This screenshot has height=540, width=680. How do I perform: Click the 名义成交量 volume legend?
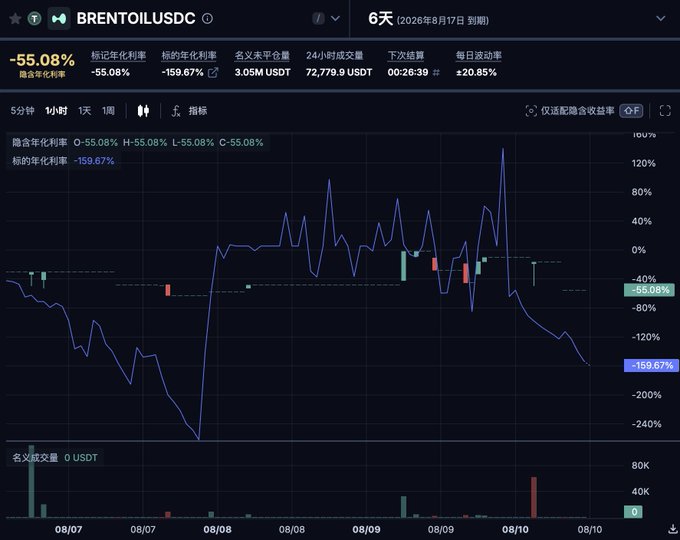pos(35,458)
